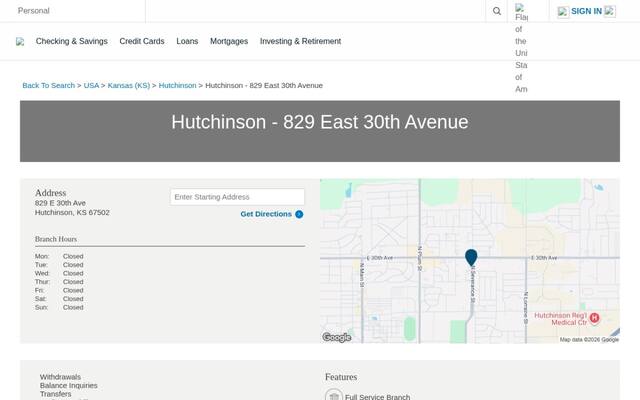Open Mortgages menu
Image resolution: width=640 pixels, height=400 pixels.
click(229, 41)
